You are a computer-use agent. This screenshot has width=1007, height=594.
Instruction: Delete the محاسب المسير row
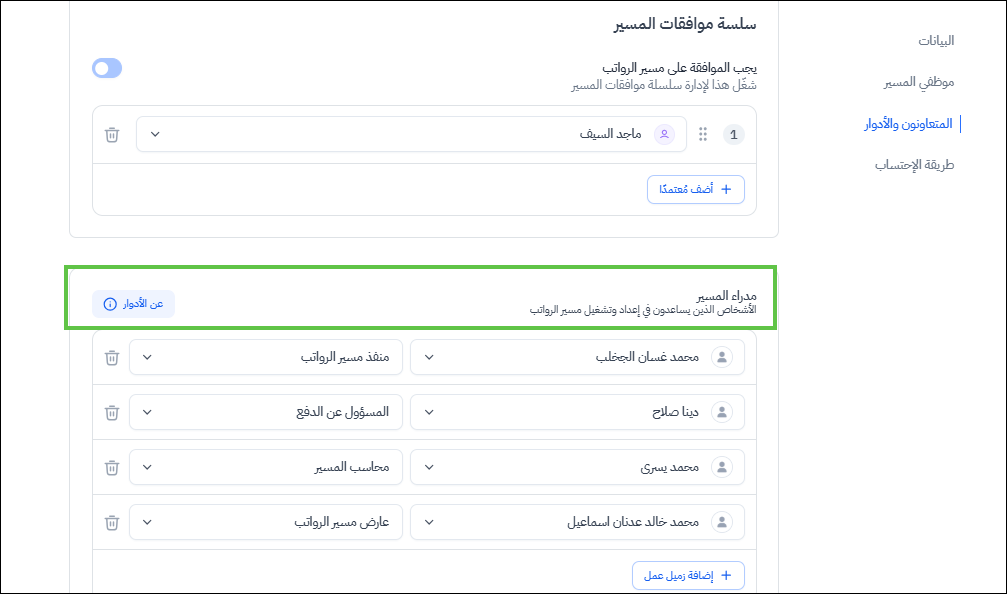[112, 467]
